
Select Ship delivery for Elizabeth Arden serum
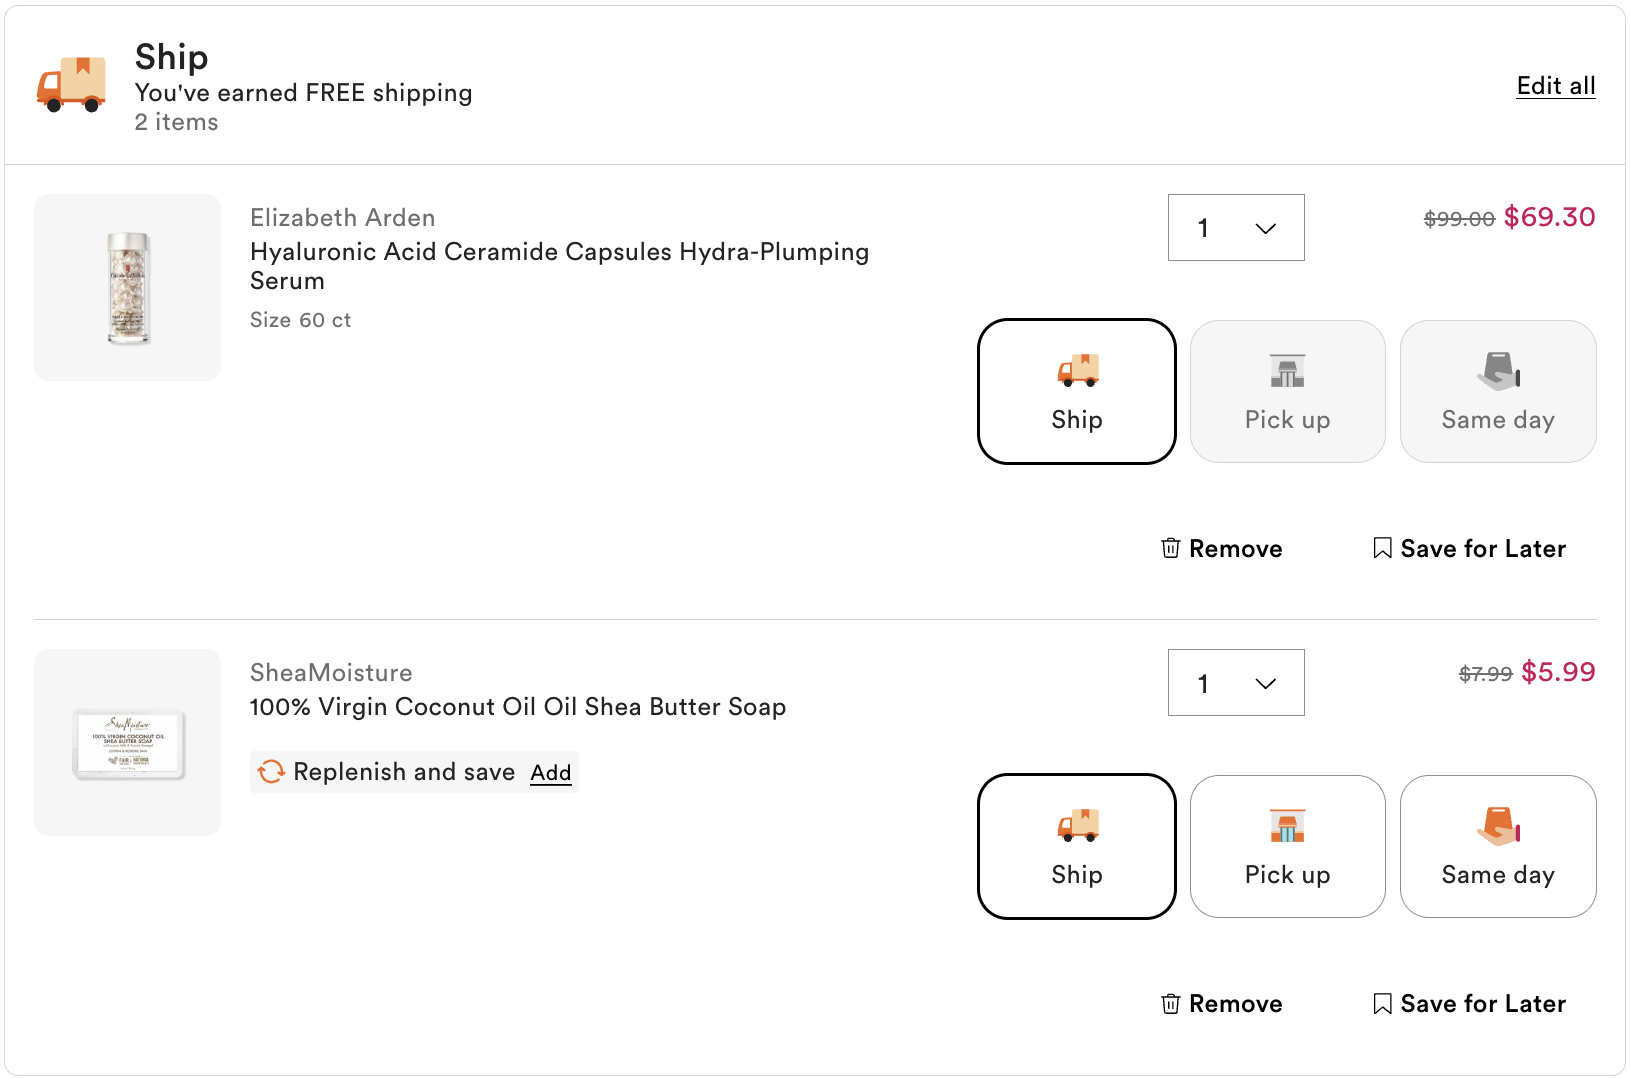(x=1076, y=392)
